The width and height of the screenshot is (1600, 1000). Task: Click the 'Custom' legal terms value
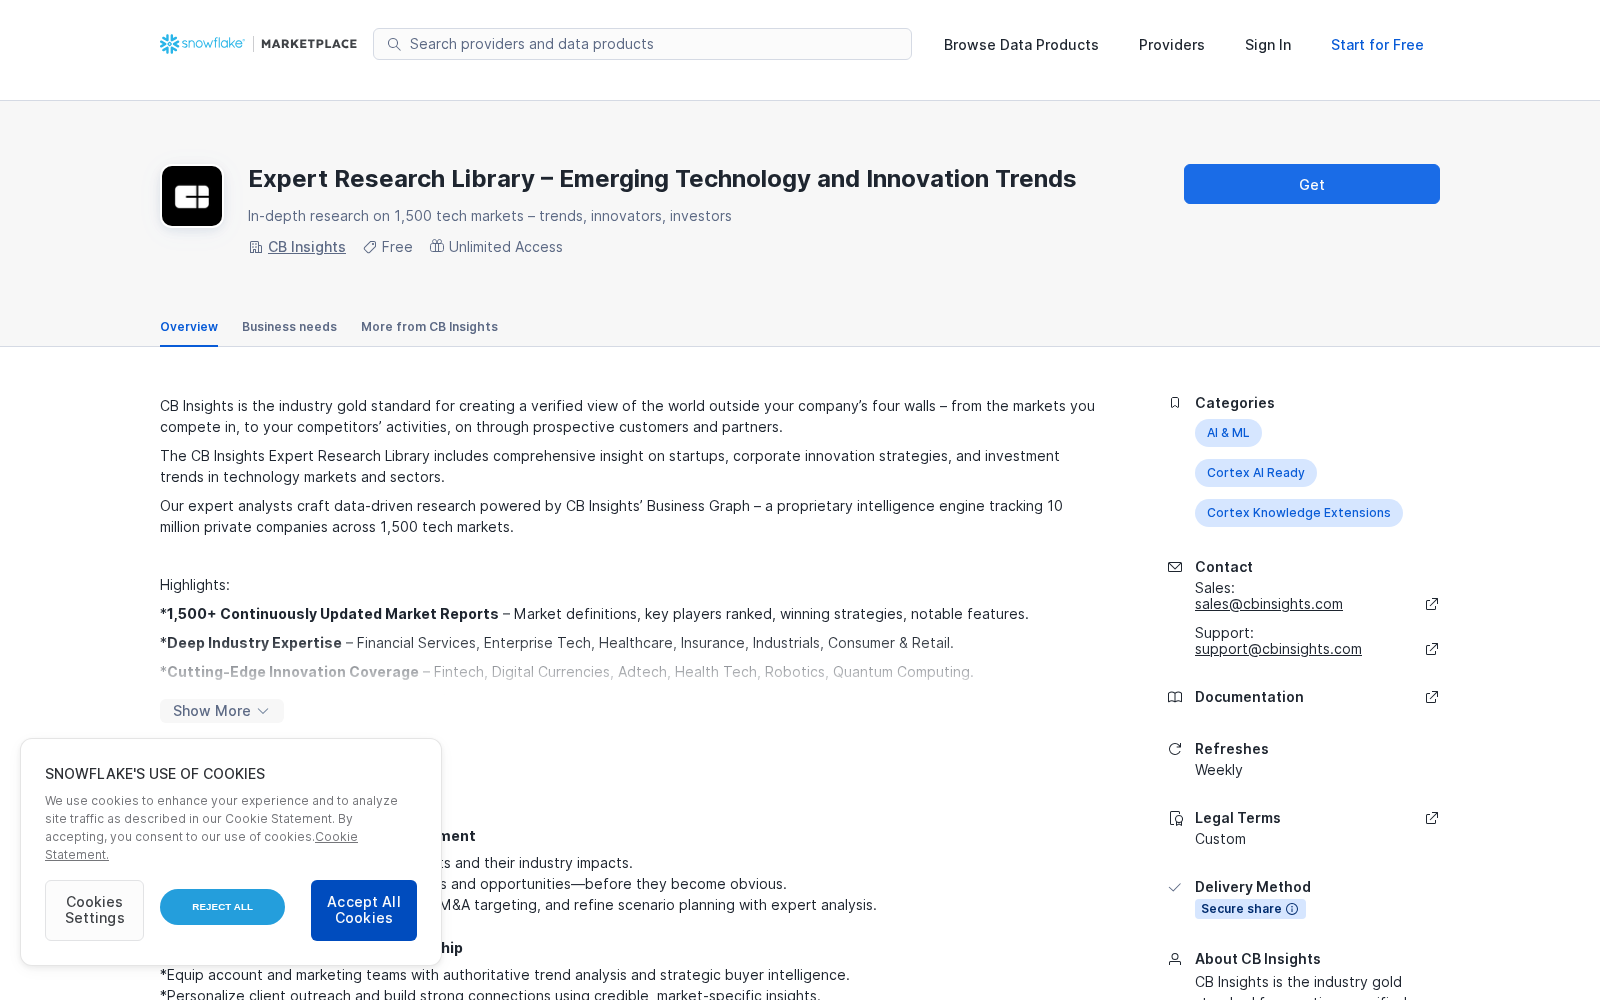1220,839
